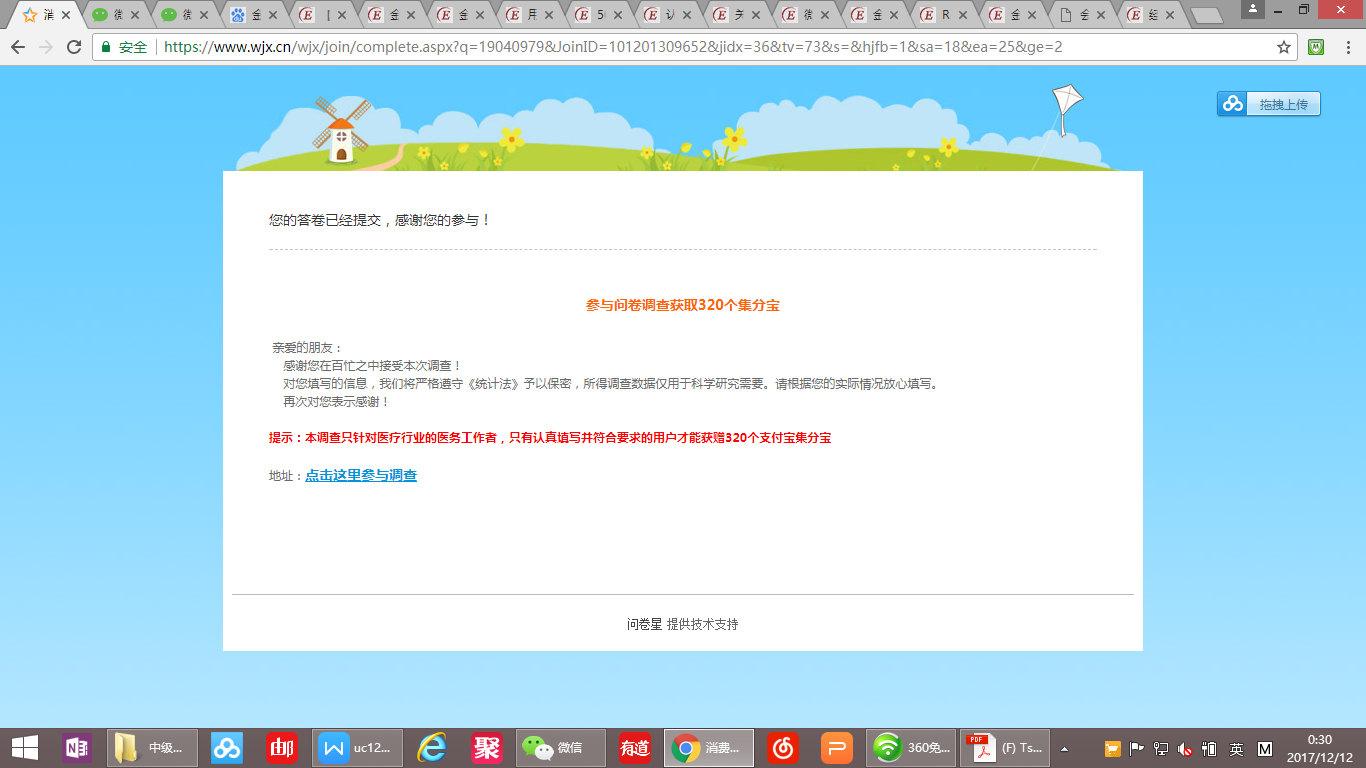Open the Windows Start menu
Image resolution: width=1366 pixels, height=768 pixels.
(x=25, y=748)
